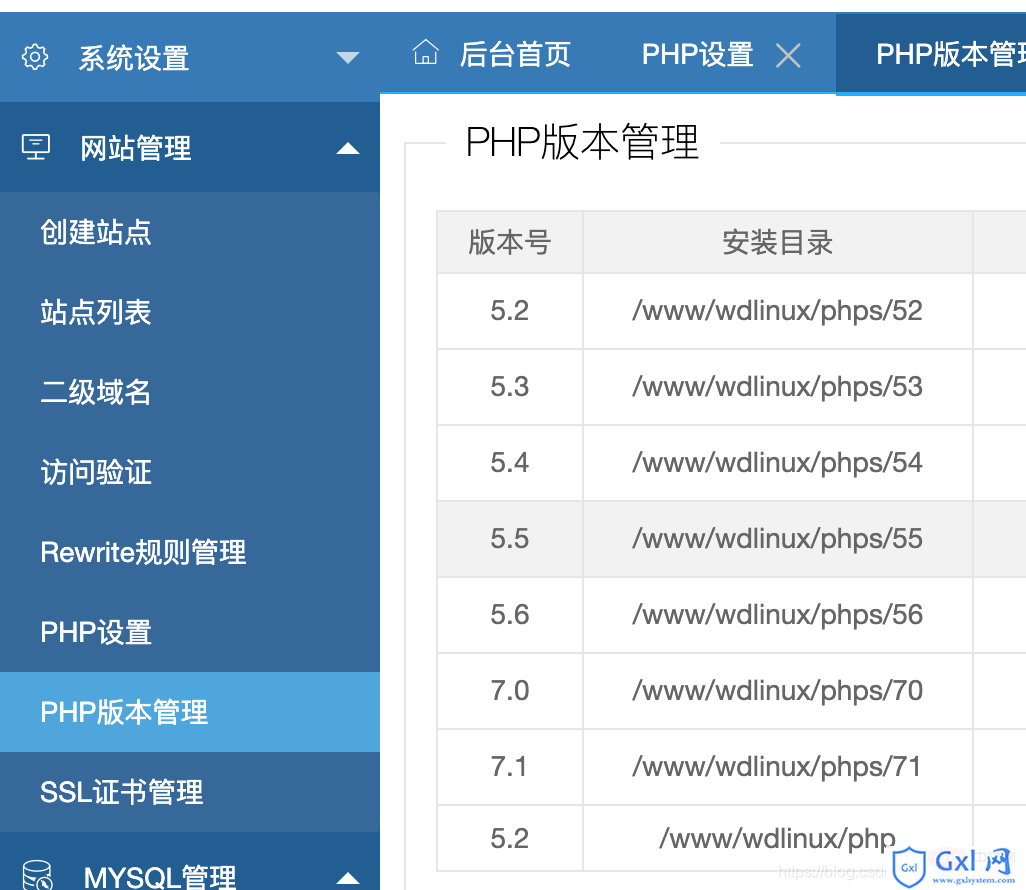Click version cell 5.6
1026x890 pixels.
click(510, 614)
